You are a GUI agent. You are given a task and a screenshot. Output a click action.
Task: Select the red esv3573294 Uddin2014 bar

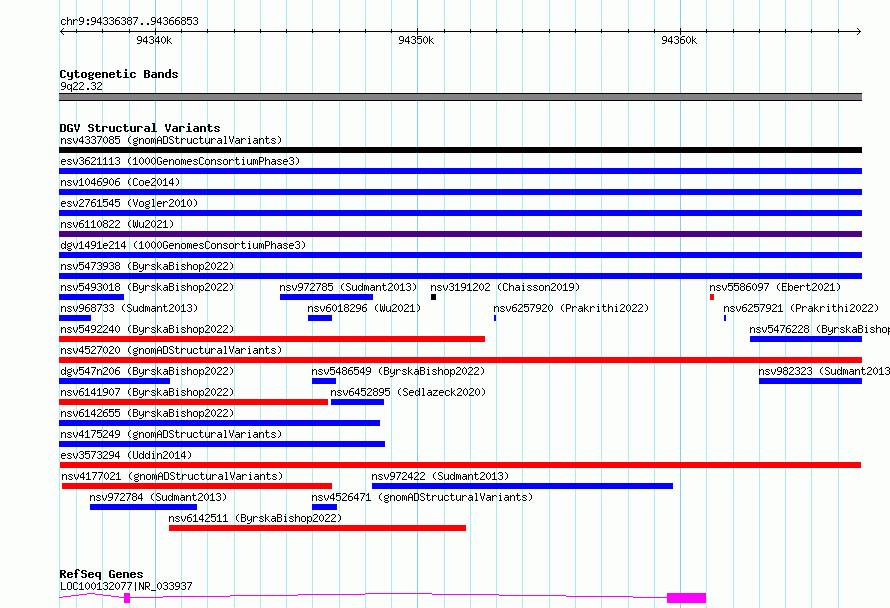point(460,465)
